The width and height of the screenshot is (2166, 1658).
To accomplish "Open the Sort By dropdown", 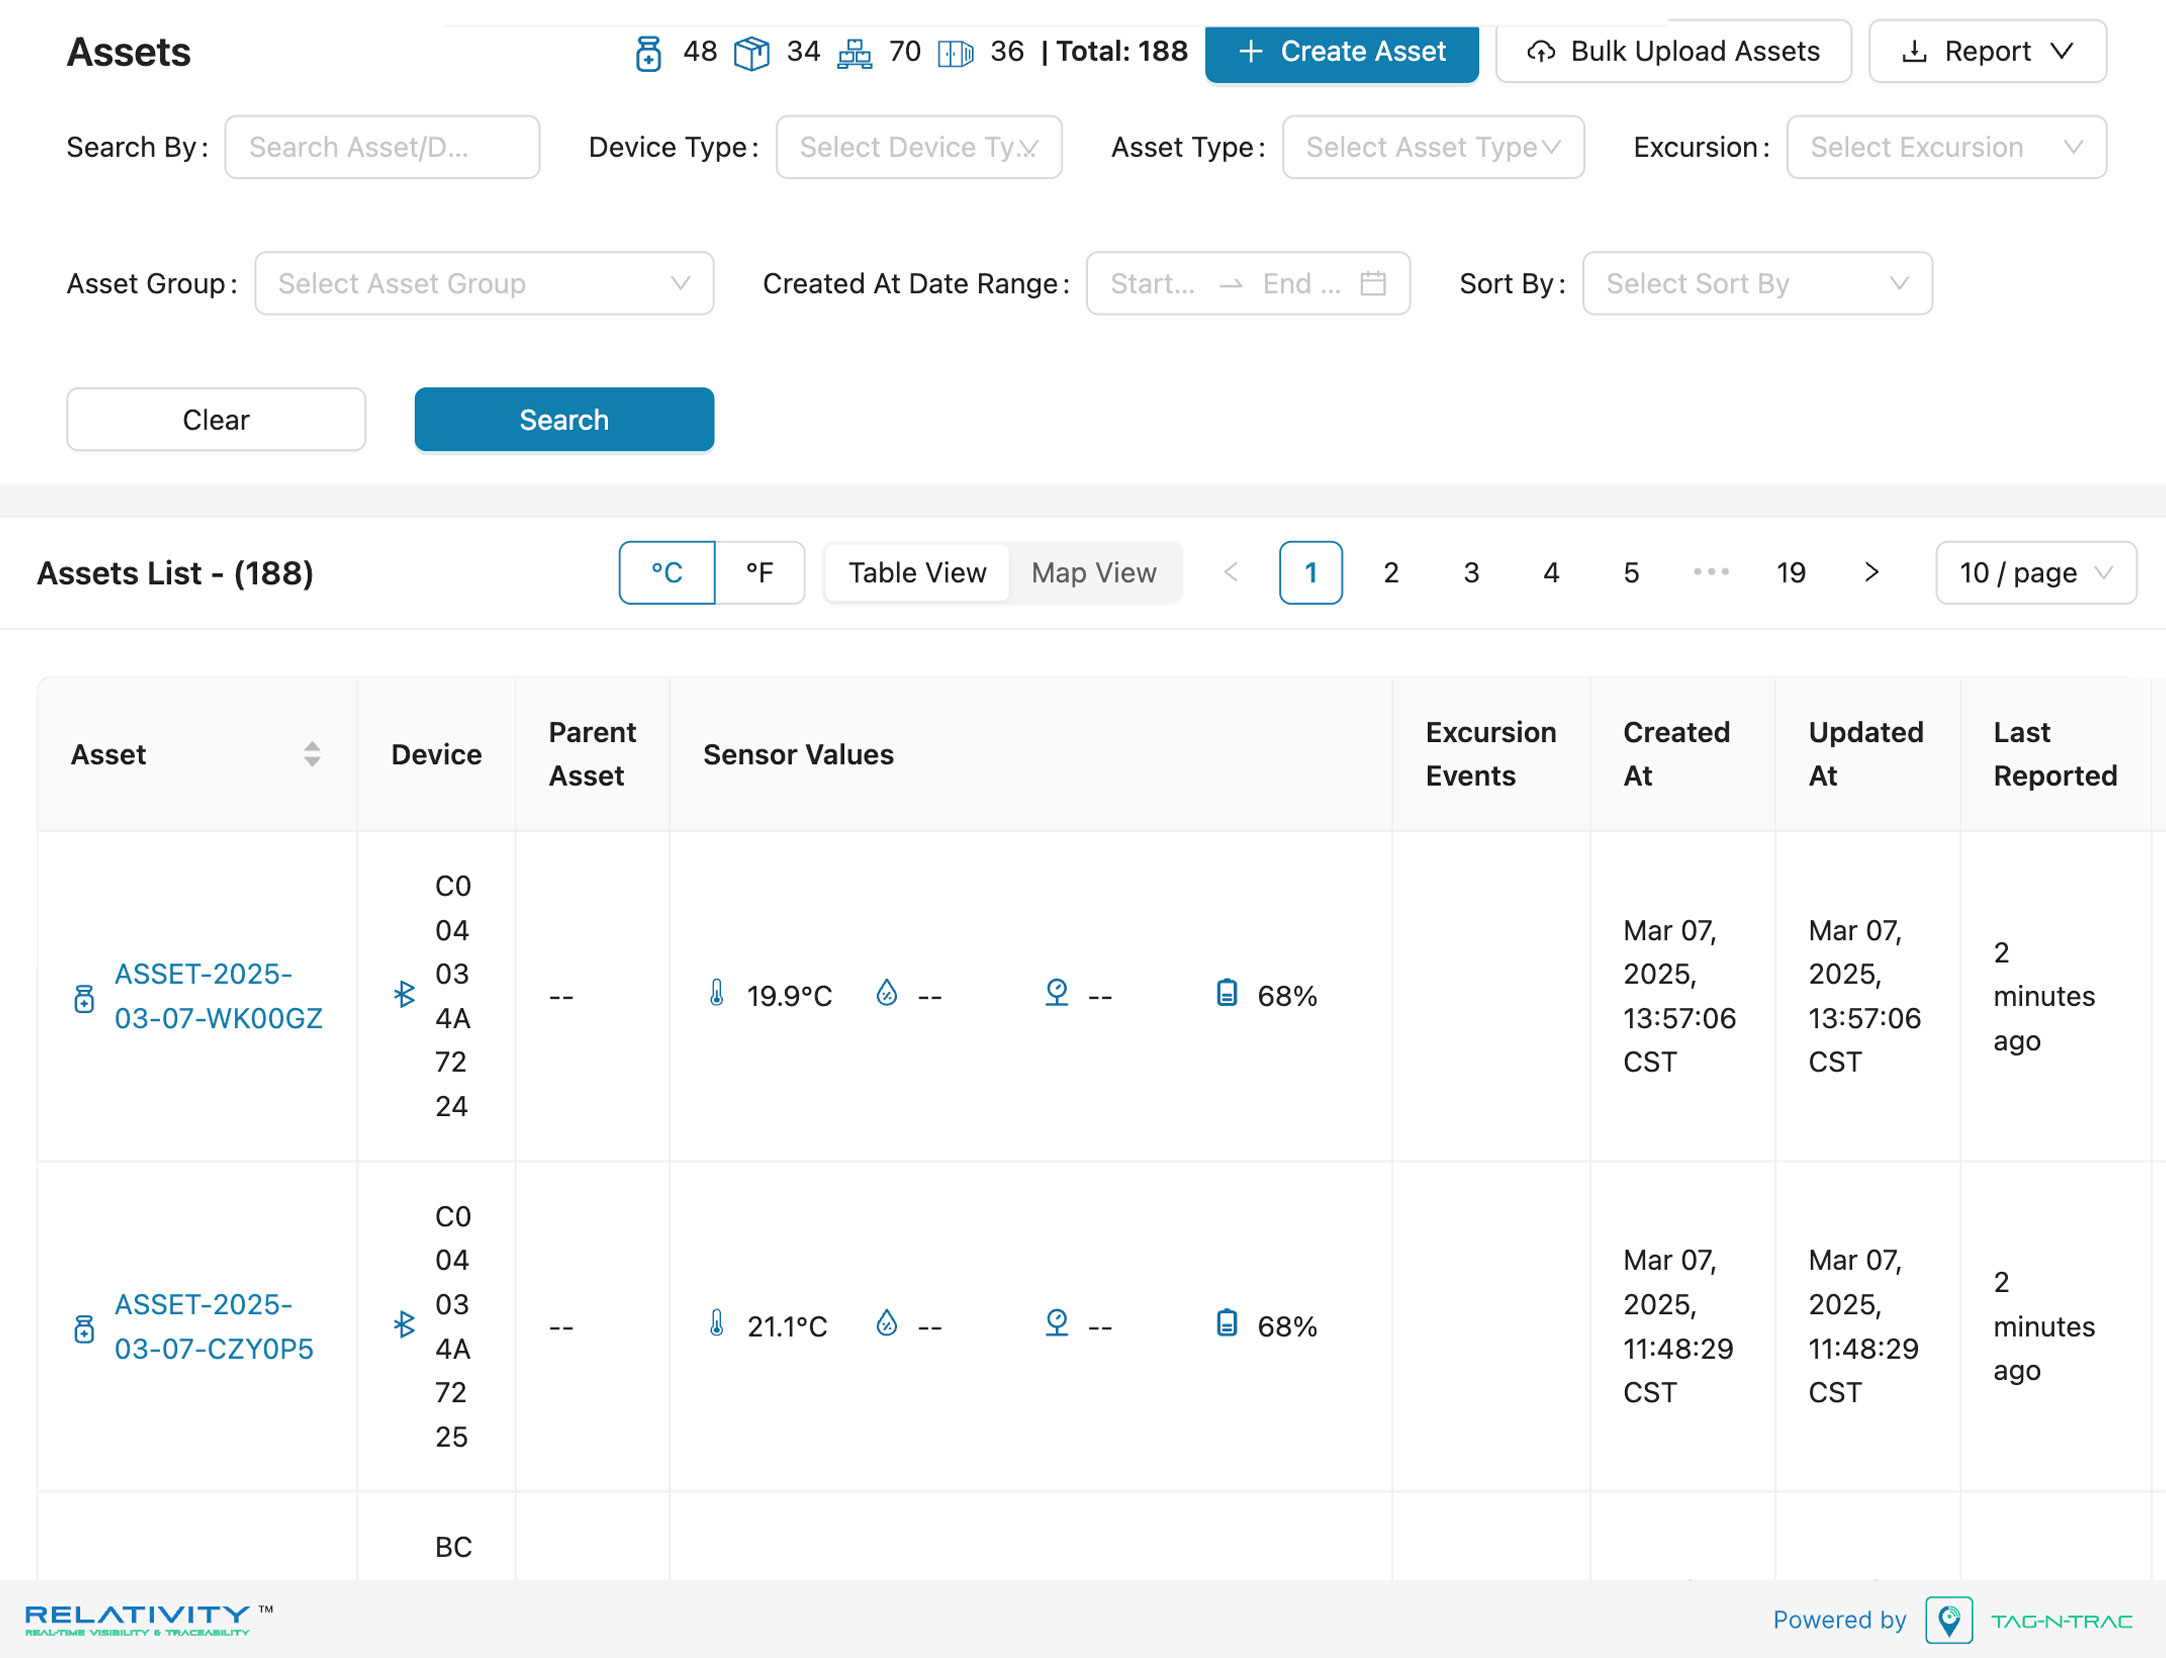I will pos(1757,283).
